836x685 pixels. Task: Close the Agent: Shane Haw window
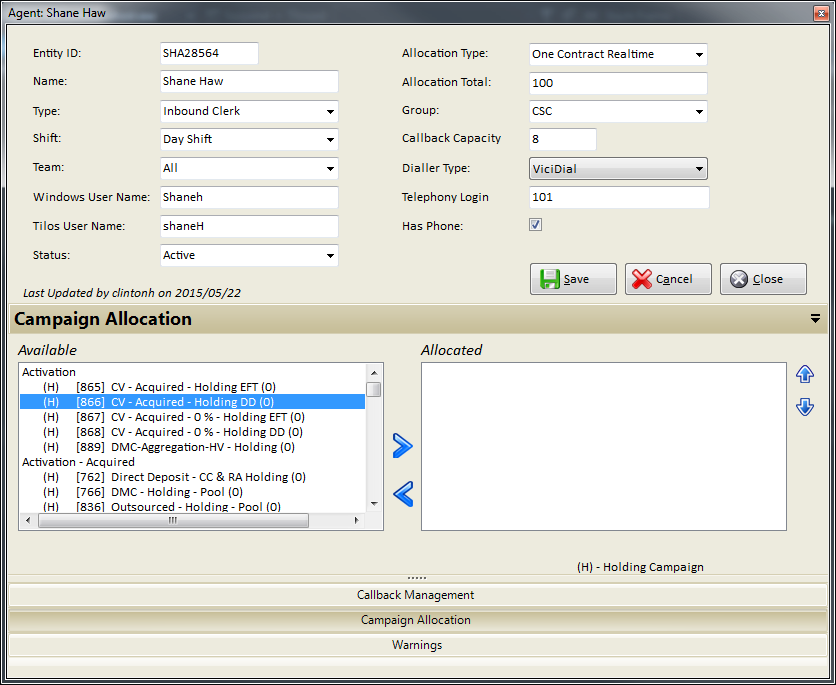pyautogui.click(x=821, y=13)
